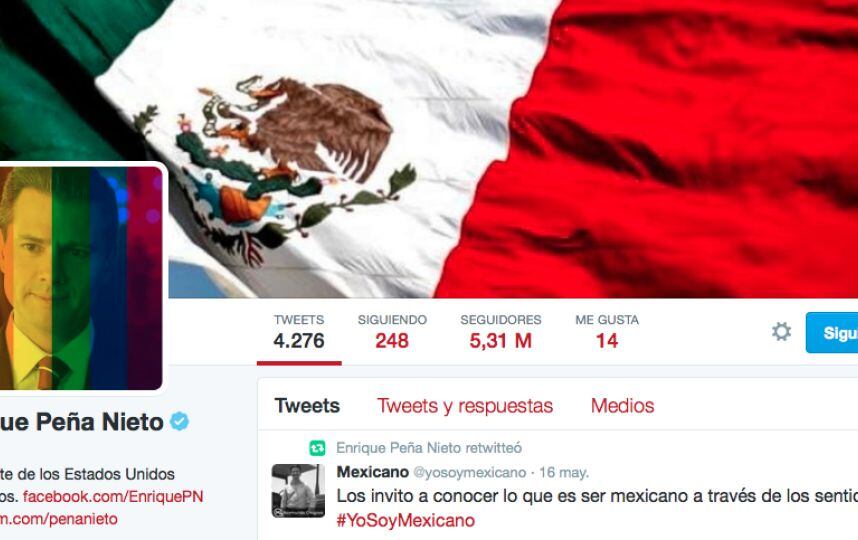858x540 pixels.
Task: Open the gear settings icon
Action: pos(781,332)
